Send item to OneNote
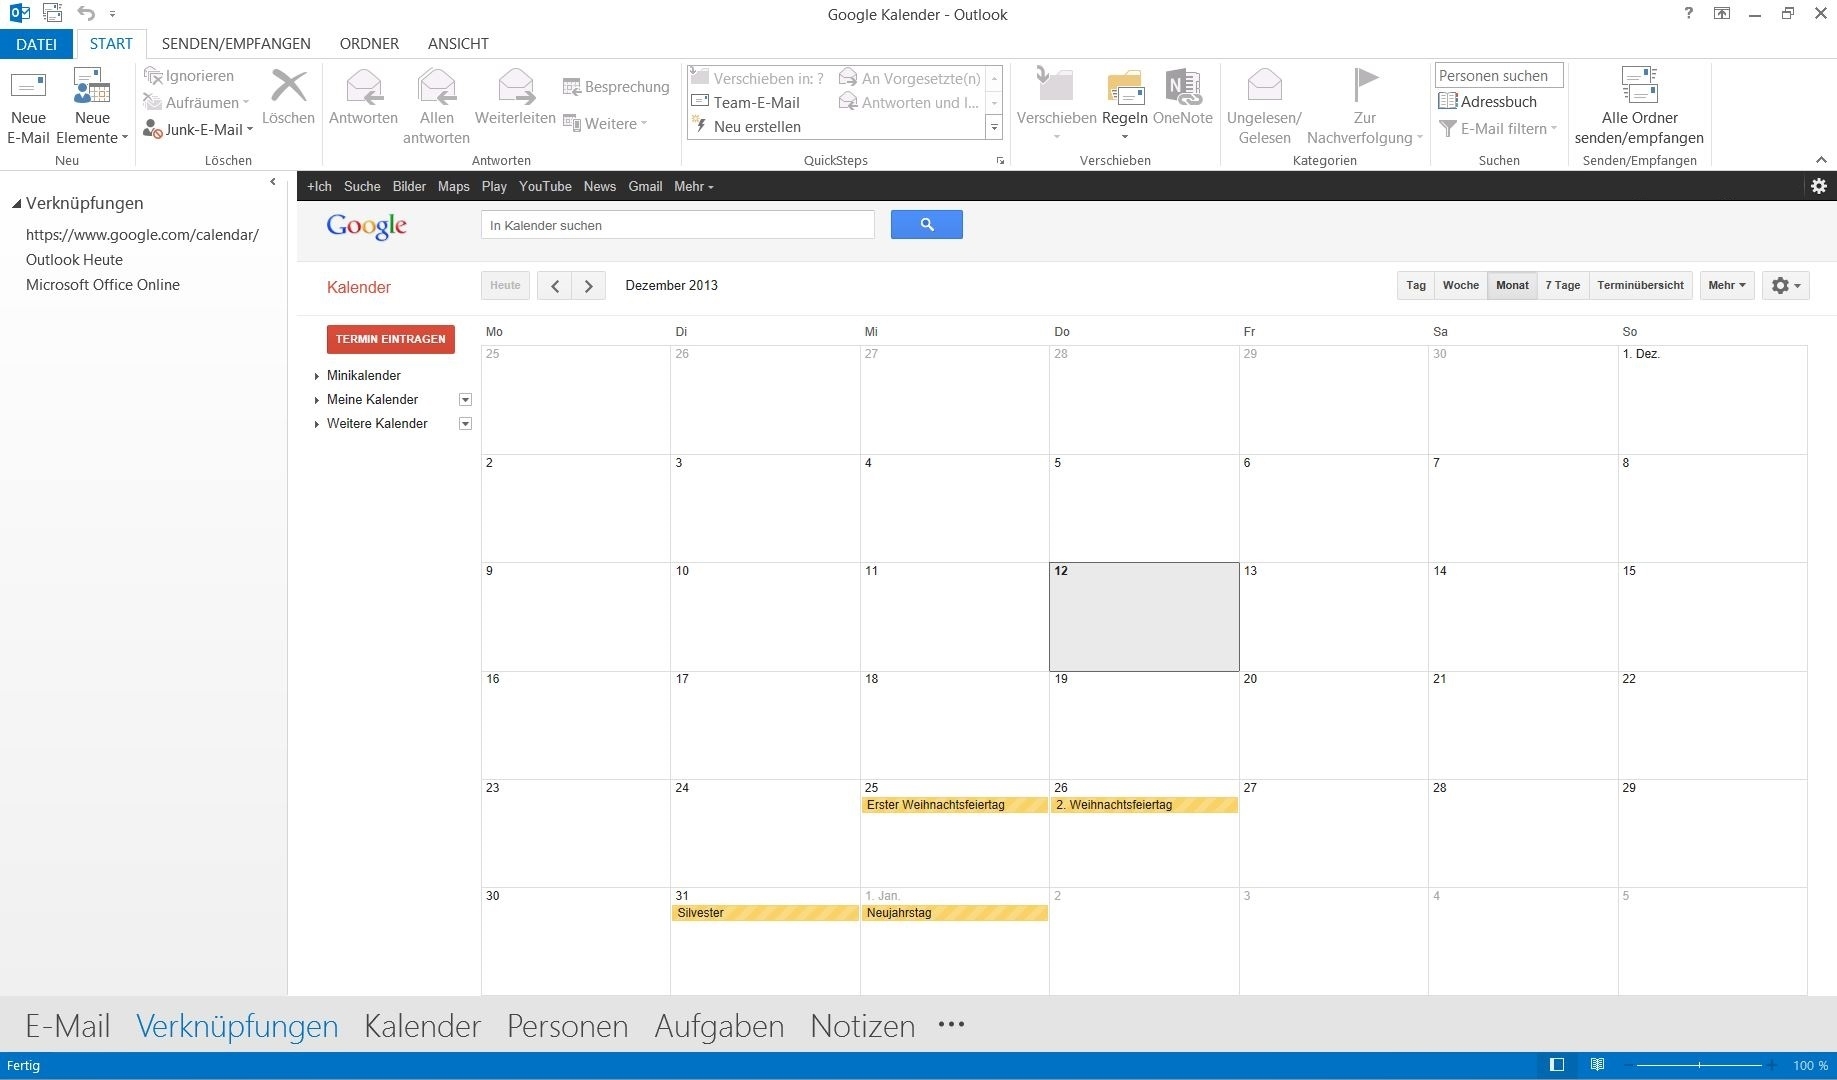Screen dimensions: 1837x1080 [x=1183, y=98]
